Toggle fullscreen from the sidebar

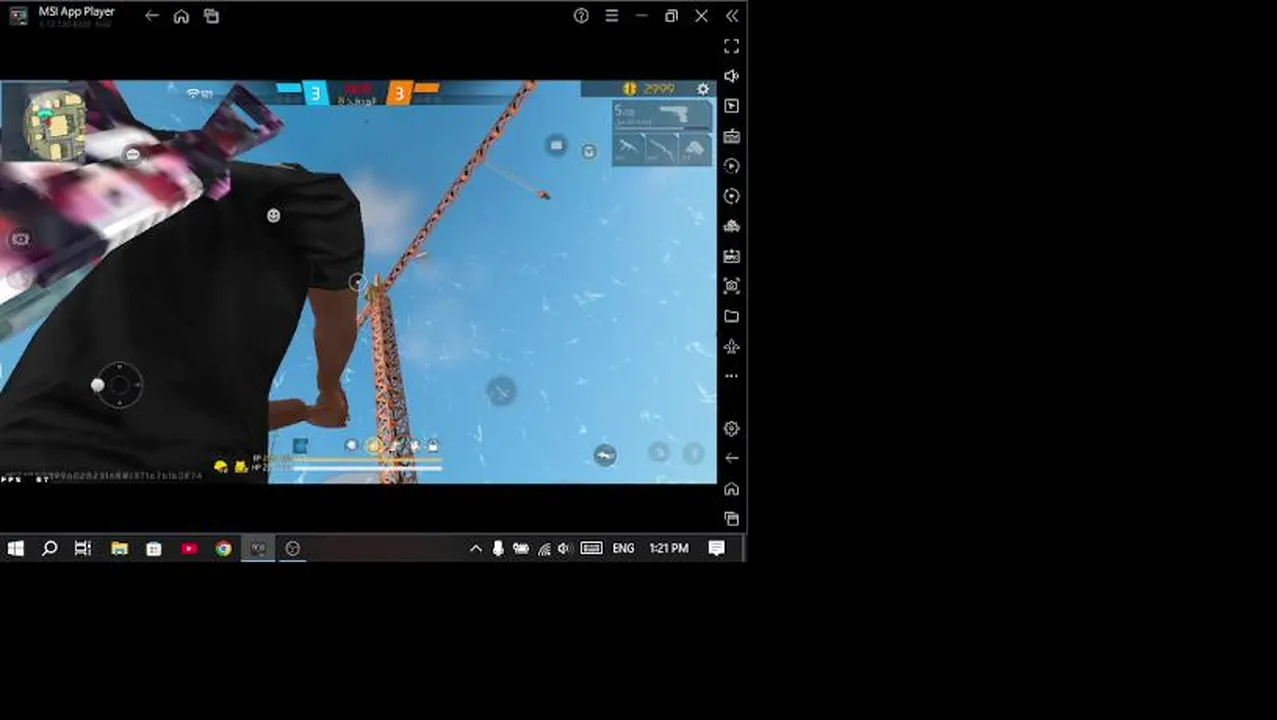tap(731, 46)
